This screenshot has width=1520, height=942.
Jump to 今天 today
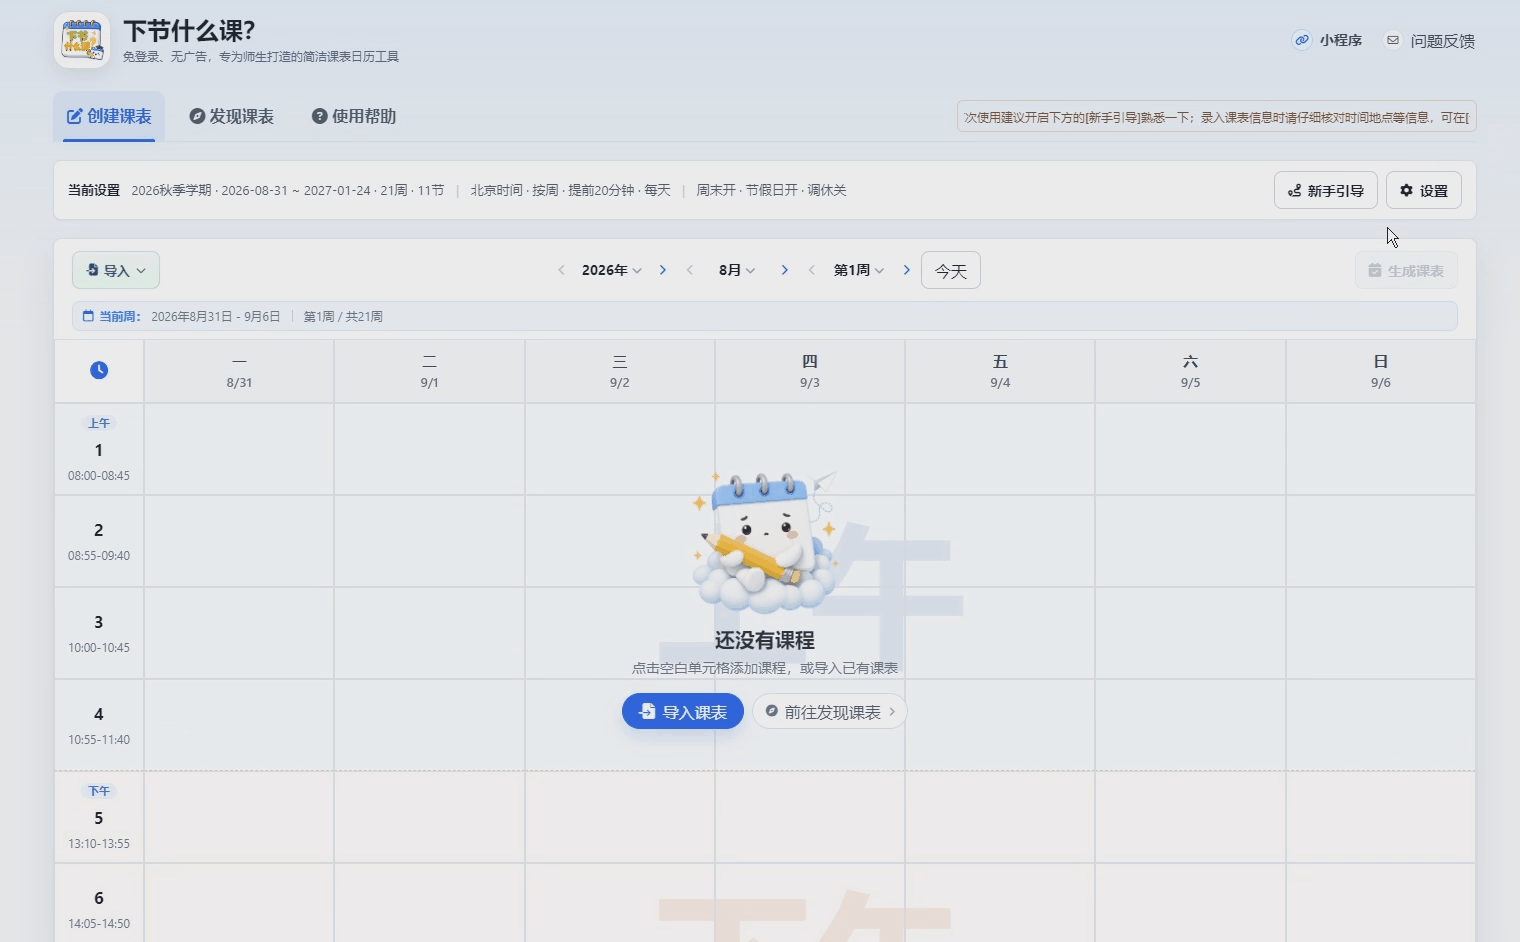[951, 270]
